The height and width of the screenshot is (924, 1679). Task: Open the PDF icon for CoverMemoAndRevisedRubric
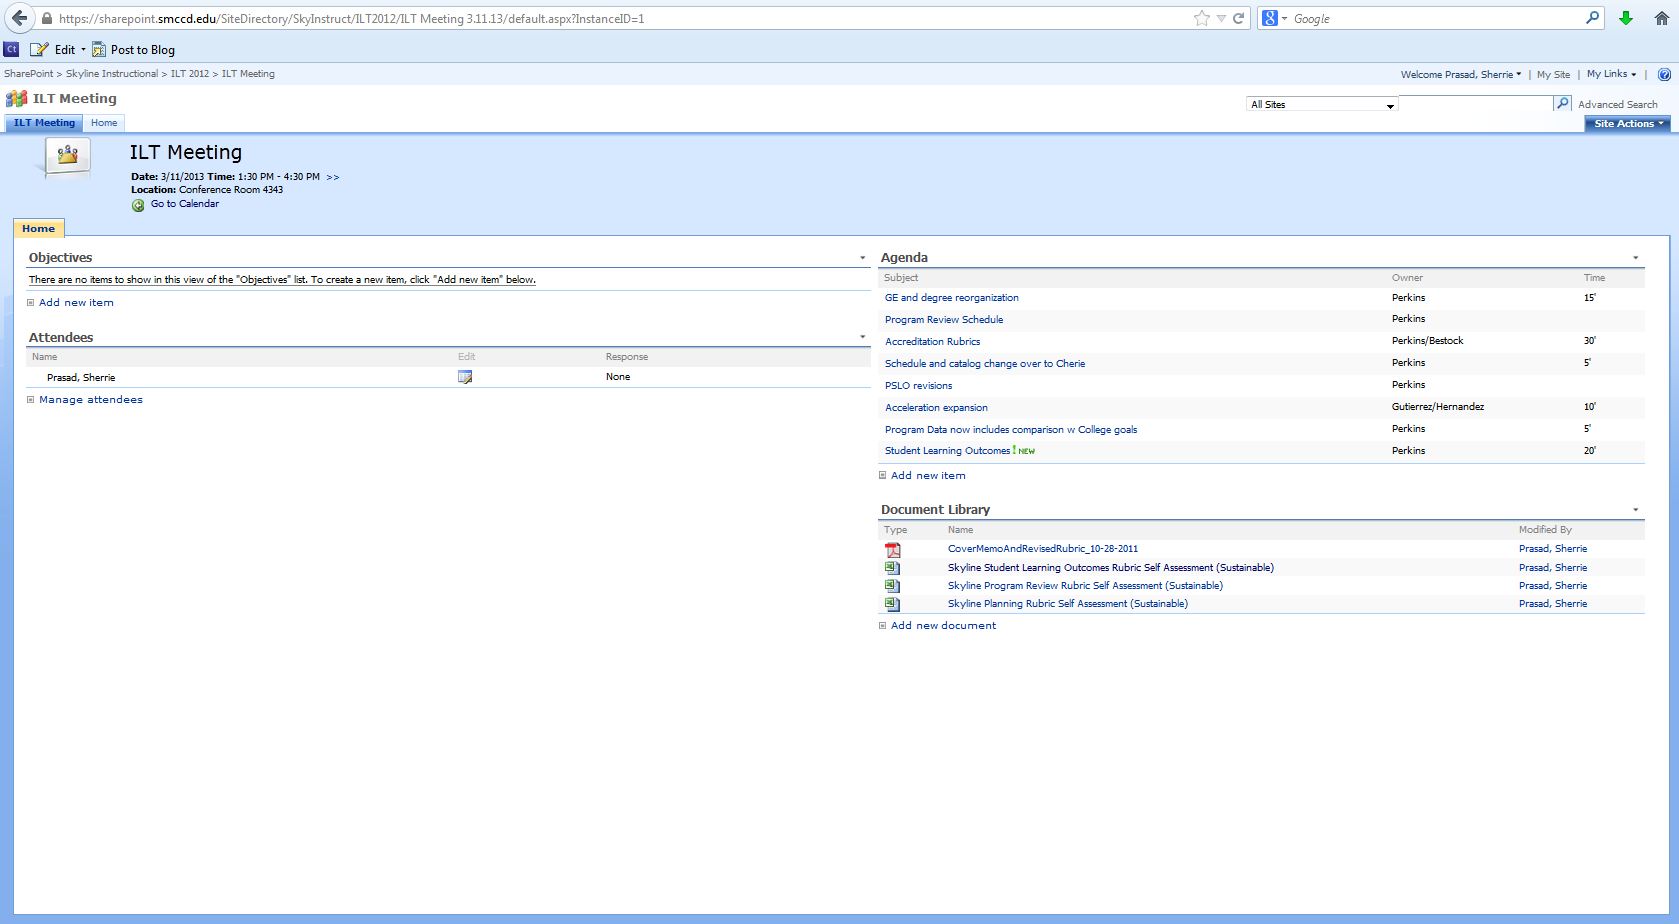tap(892, 549)
